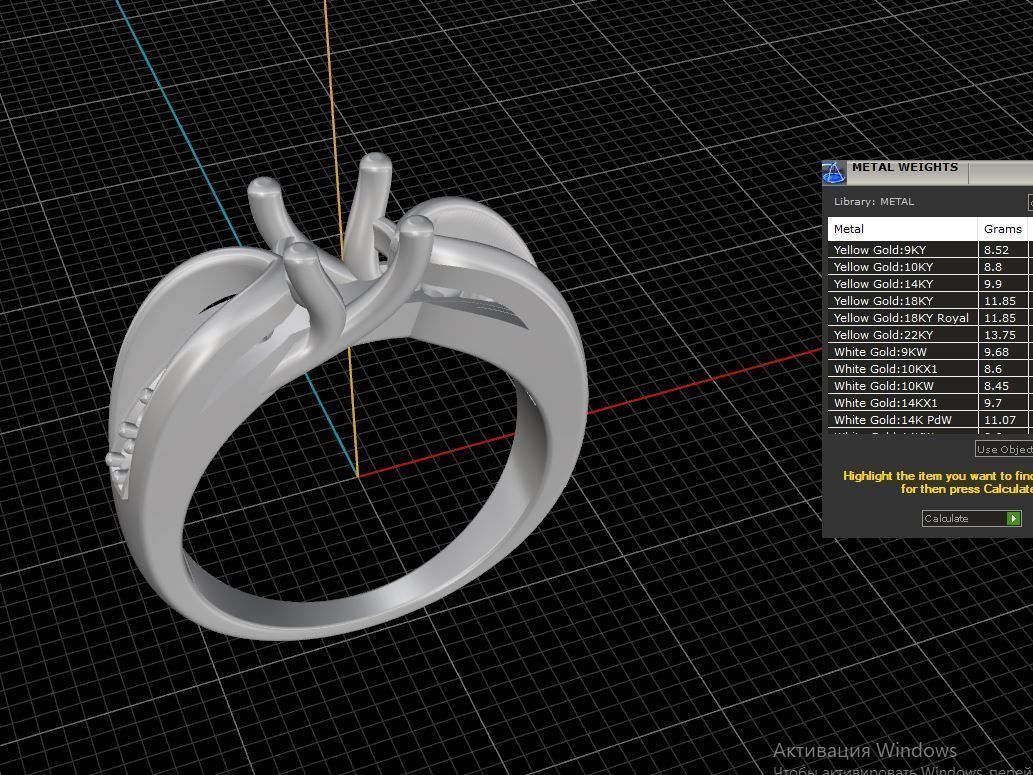Select the Yellow Gold:18KY row
Screen dimensions: 1033x775
point(930,301)
